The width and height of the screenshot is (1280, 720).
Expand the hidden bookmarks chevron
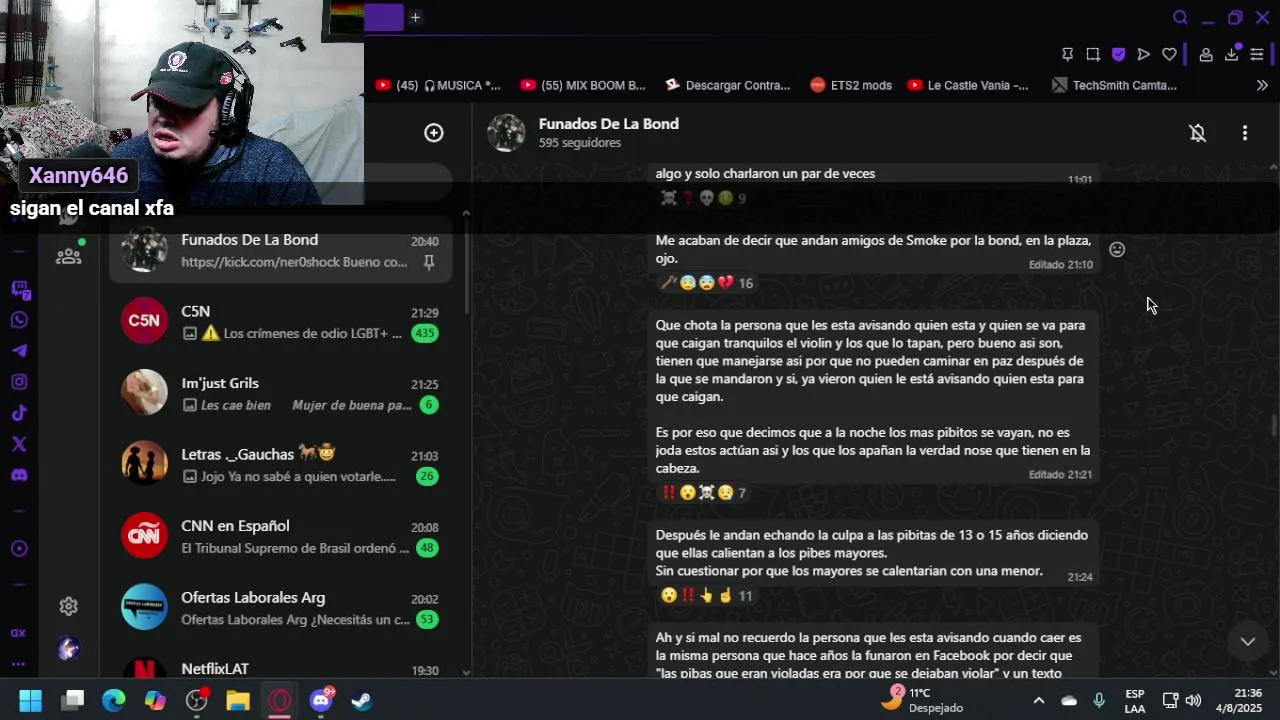pyautogui.click(x=1262, y=86)
